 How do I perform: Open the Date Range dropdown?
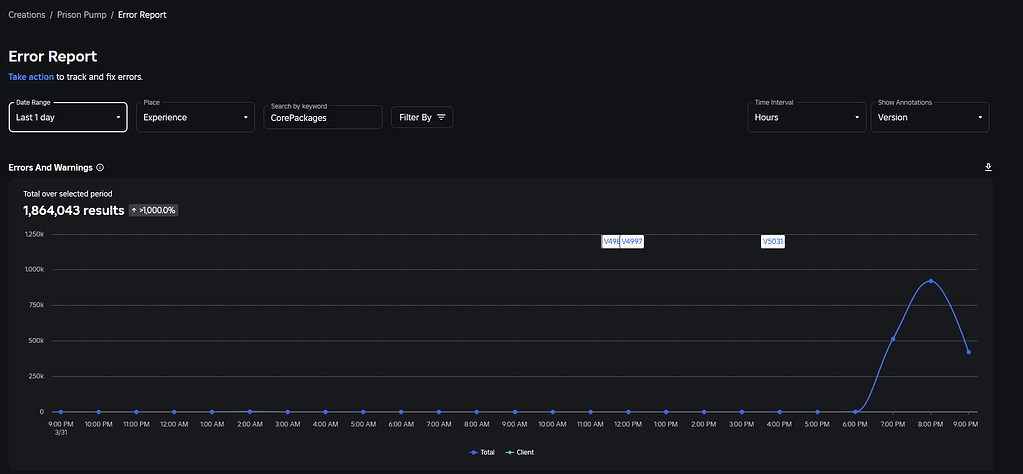pyautogui.click(x=67, y=117)
